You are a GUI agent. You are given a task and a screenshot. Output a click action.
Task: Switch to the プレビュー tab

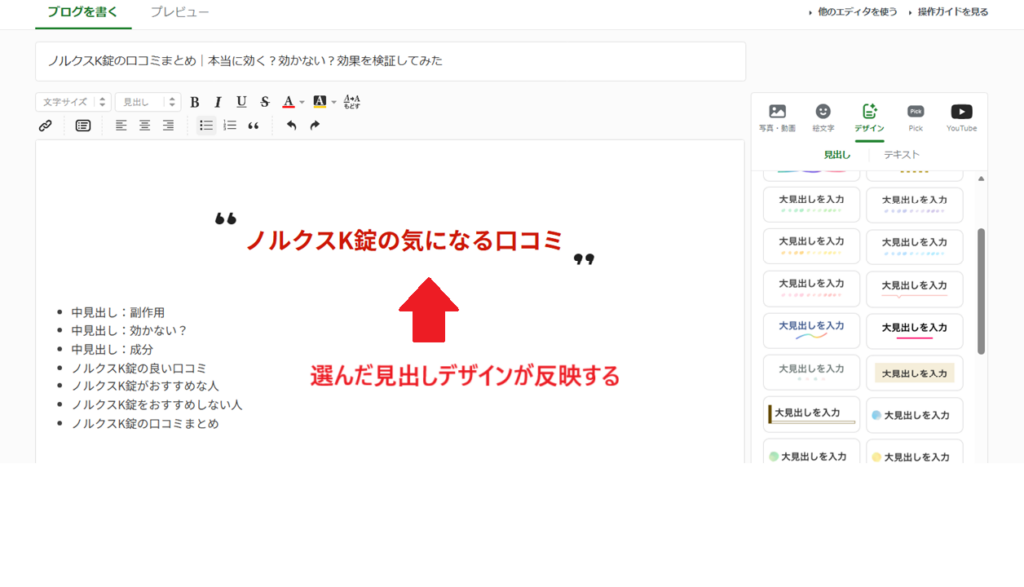click(180, 13)
